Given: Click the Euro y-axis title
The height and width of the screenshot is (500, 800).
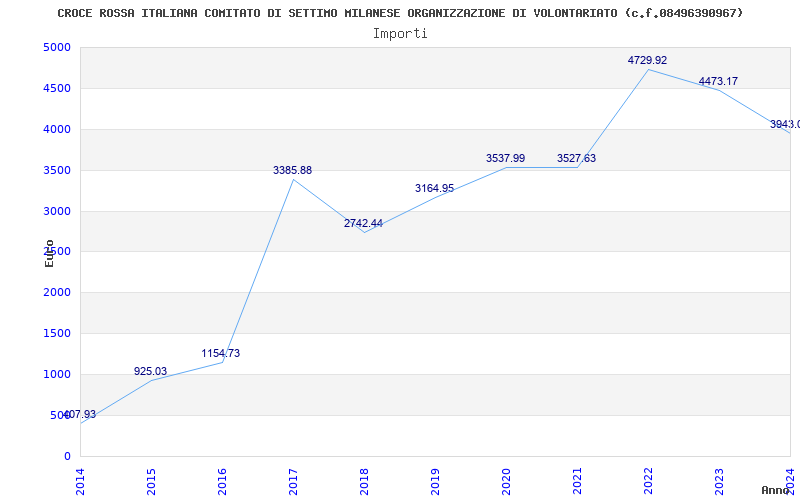Looking at the screenshot, I should [x=49, y=253].
